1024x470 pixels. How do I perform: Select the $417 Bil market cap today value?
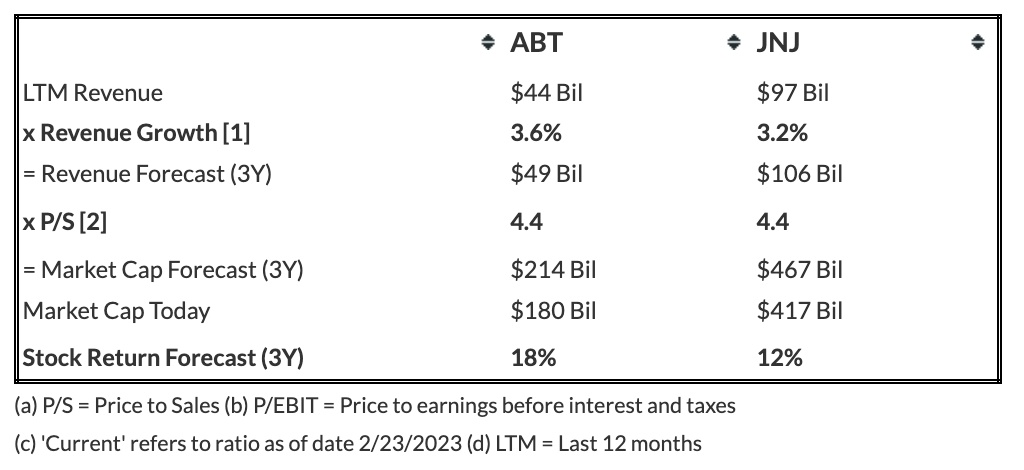pyautogui.click(x=800, y=311)
